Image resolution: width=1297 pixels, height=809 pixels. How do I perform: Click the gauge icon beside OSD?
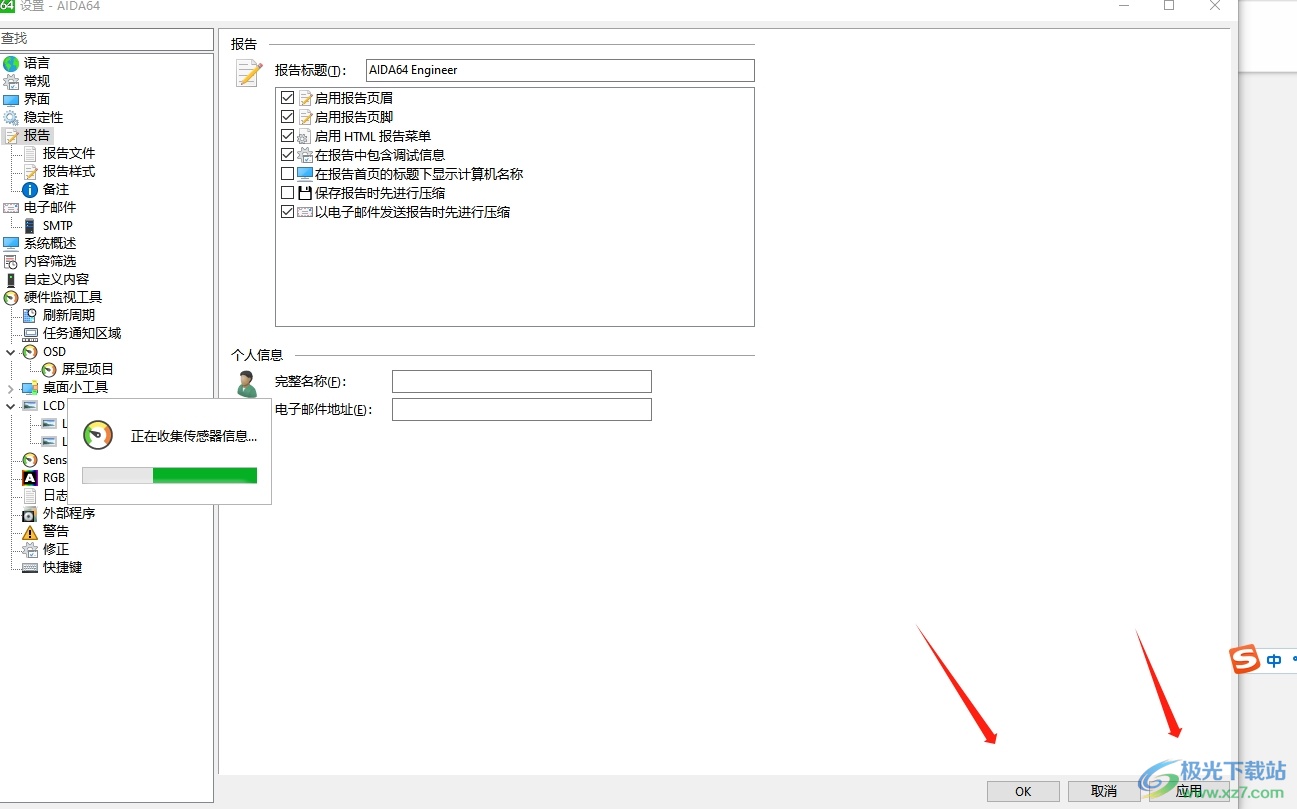(30, 351)
